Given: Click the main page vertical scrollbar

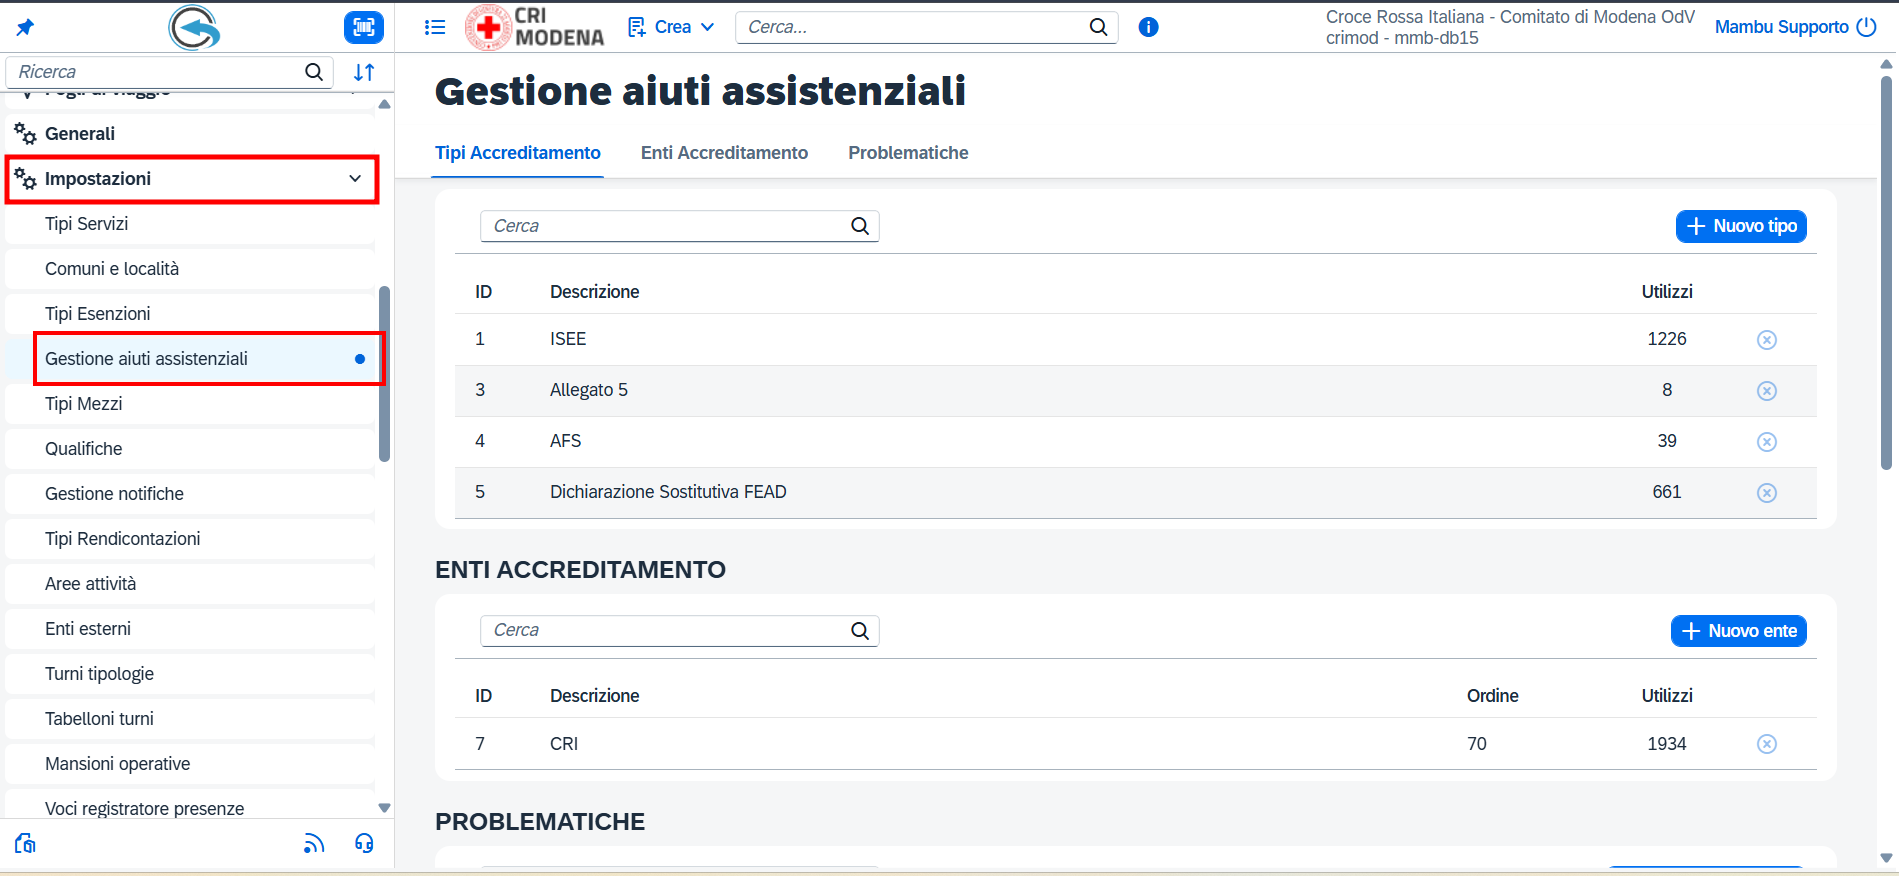Looking at the screenshot, I should [1886, 270].
